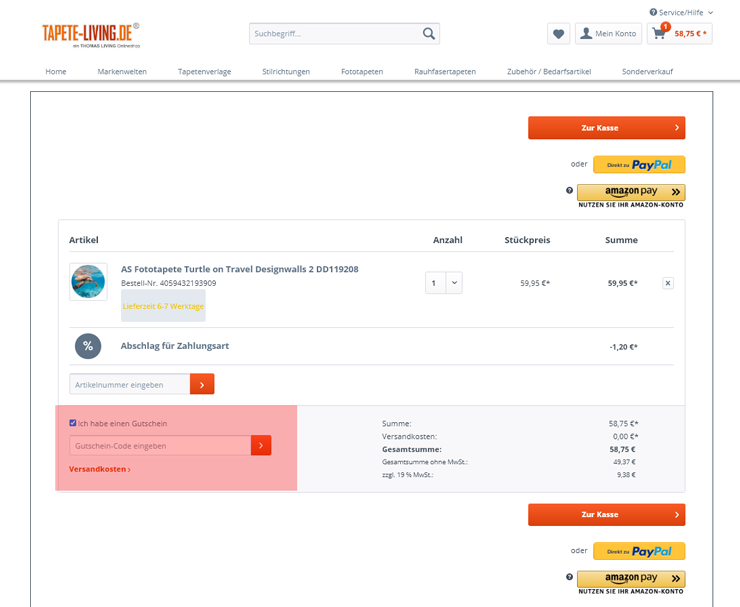Click the bottom Amazon Pay button

[631, 579]
